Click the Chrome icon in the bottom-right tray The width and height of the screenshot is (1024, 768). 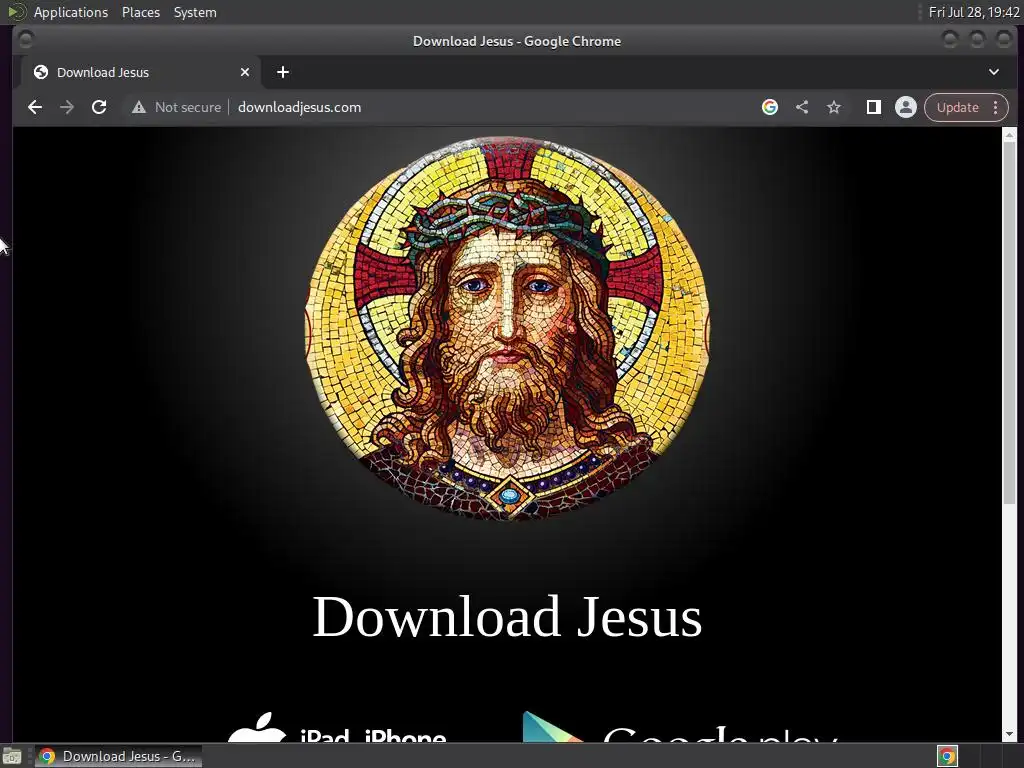click(x=947, y=756)
